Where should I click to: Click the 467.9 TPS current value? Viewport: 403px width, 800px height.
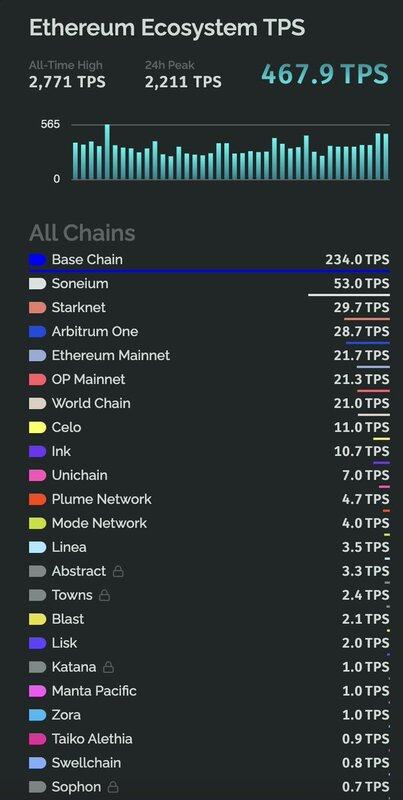point(325,73)
